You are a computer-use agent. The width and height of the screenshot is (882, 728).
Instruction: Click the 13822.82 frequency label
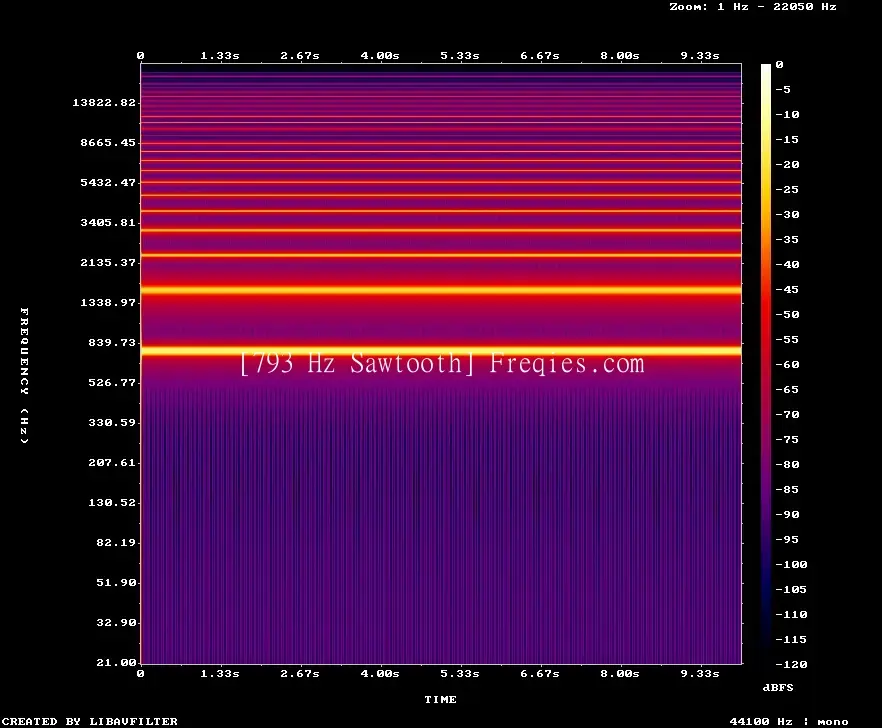(x=104, y=102)
